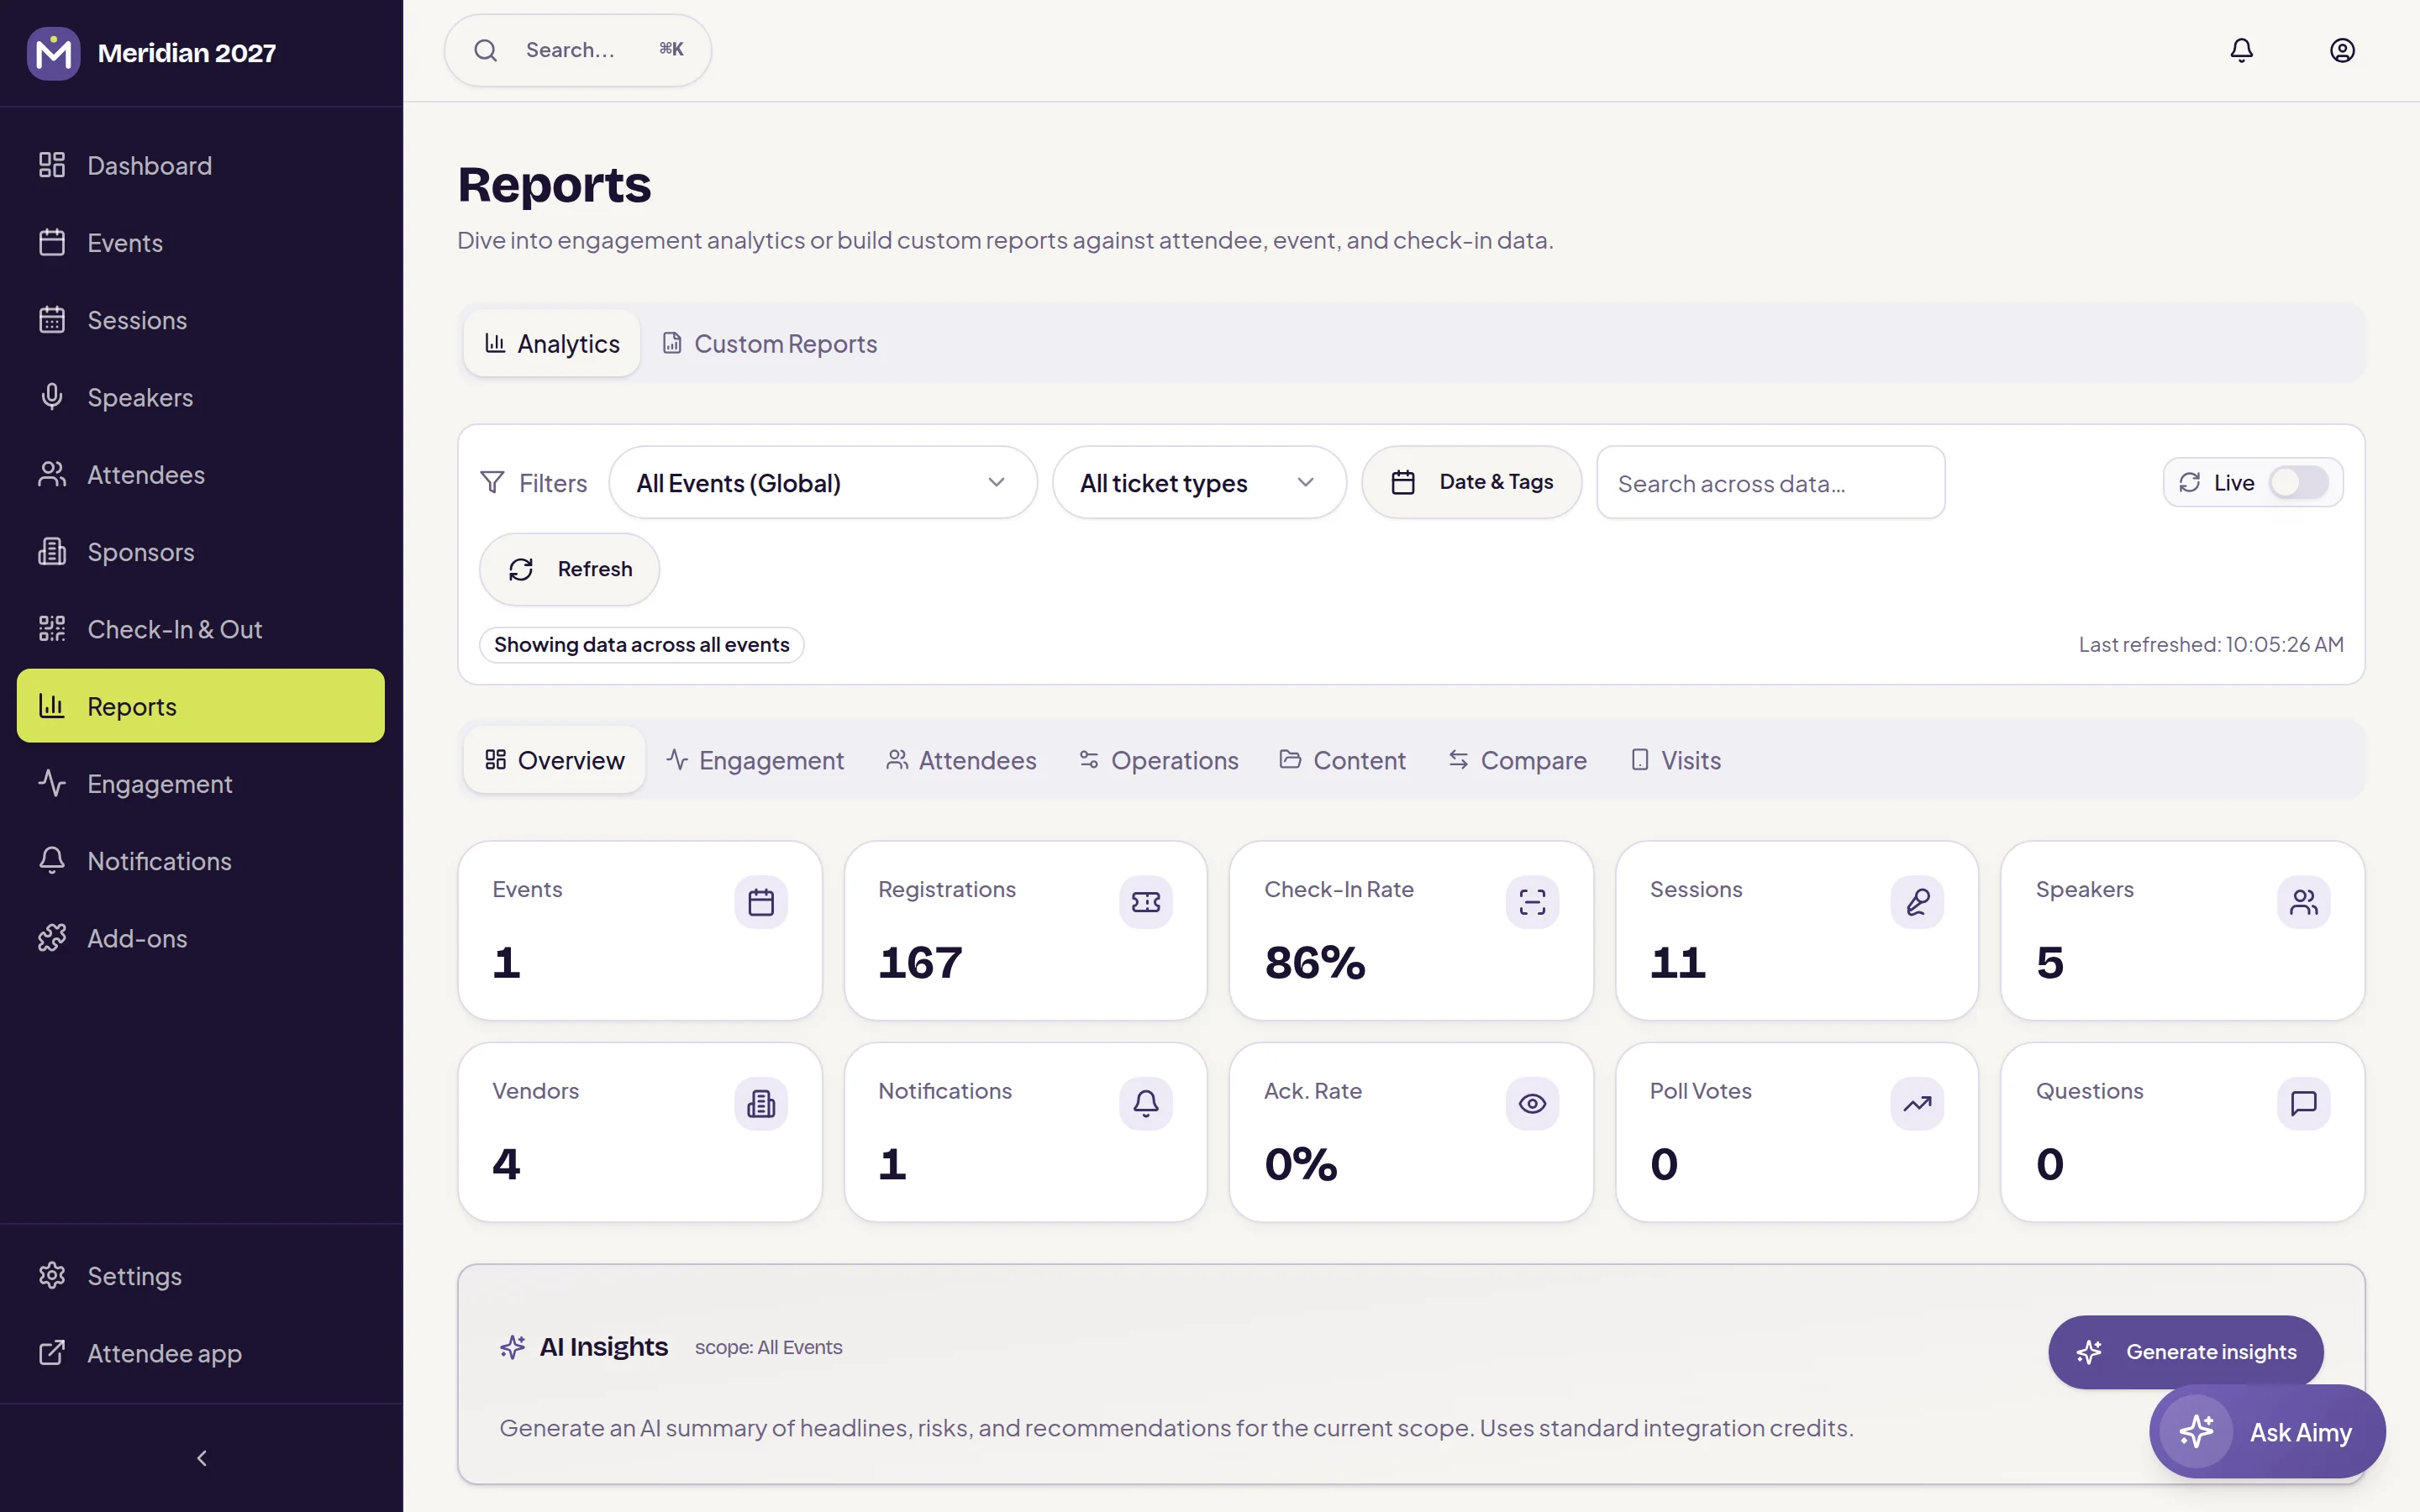Click the sparkle icon beside AI Insights
The image size is (2420, 1512).
click(x=513, y=1347)
